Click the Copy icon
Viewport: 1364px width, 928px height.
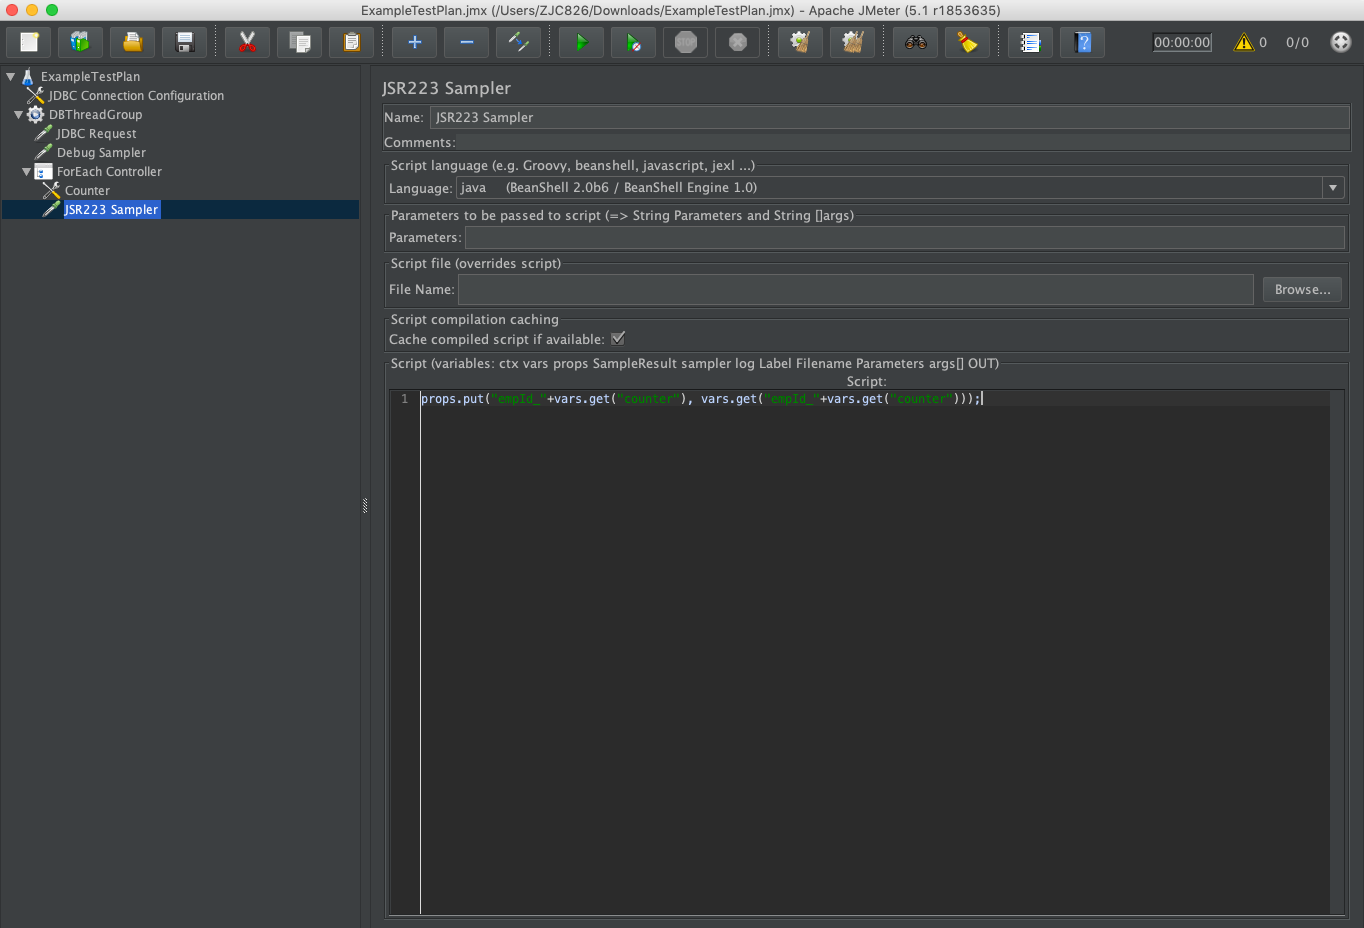(x=300, y=42)
